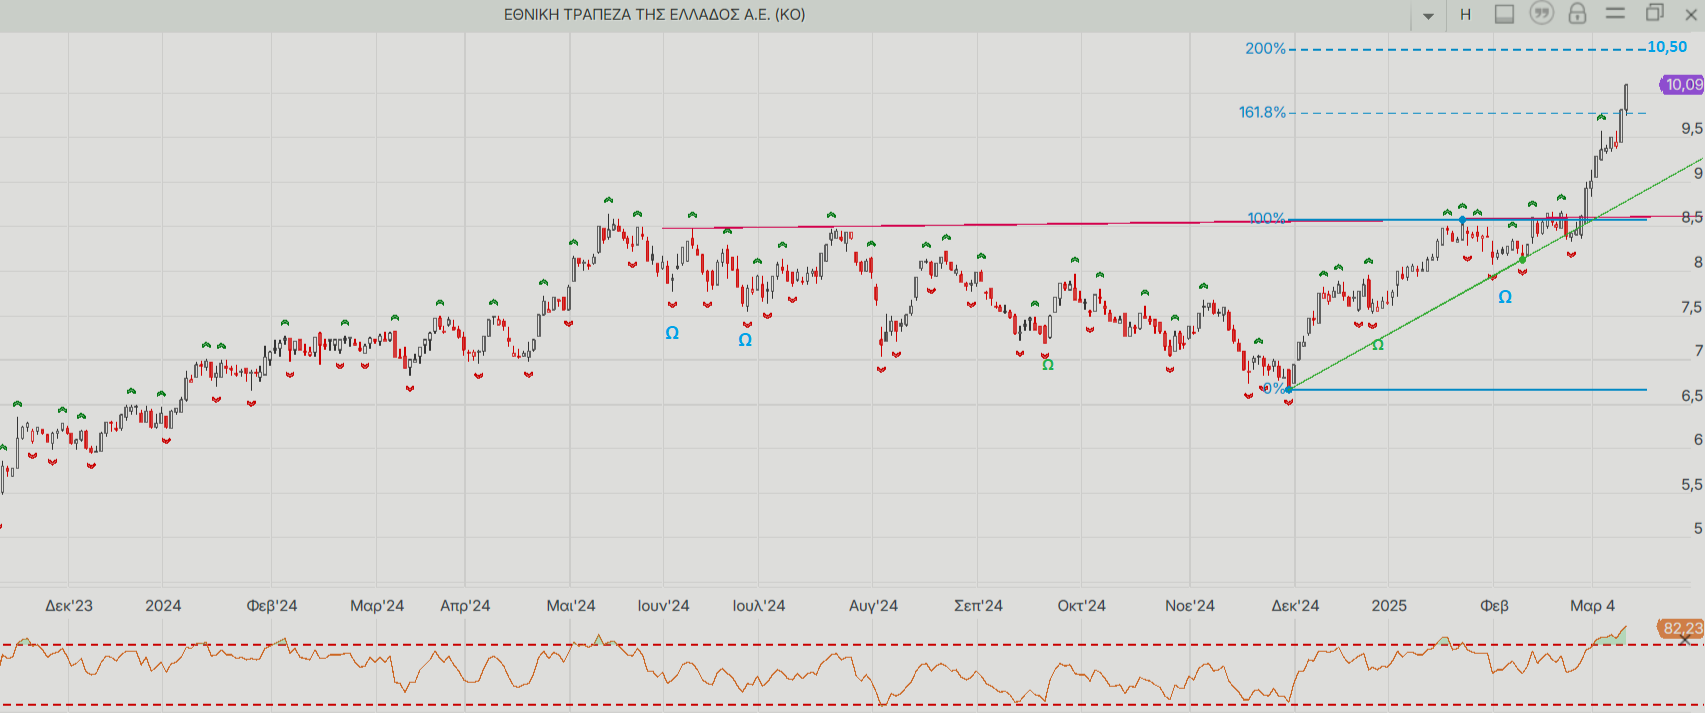Click the blue Ω marker near Ιουν'24
The width and height of the screenshot is (1705, 713).
(672, 333)
